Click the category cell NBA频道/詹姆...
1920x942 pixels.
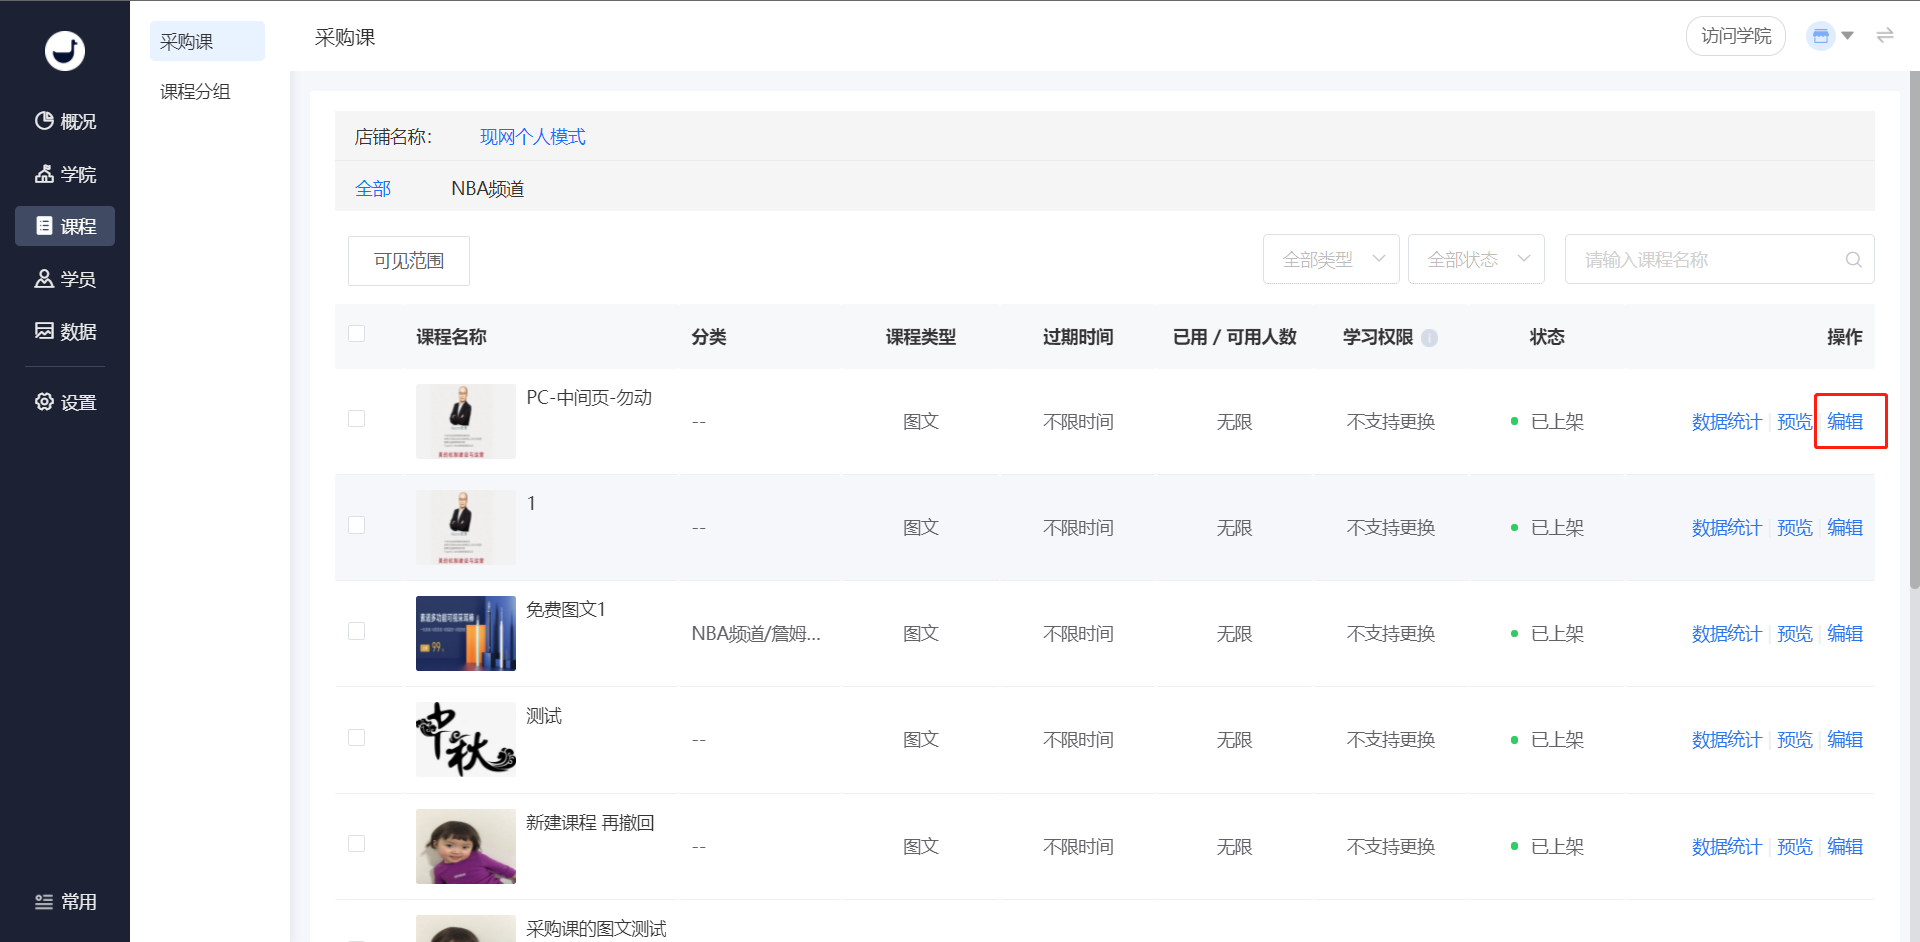coord(756,634)
